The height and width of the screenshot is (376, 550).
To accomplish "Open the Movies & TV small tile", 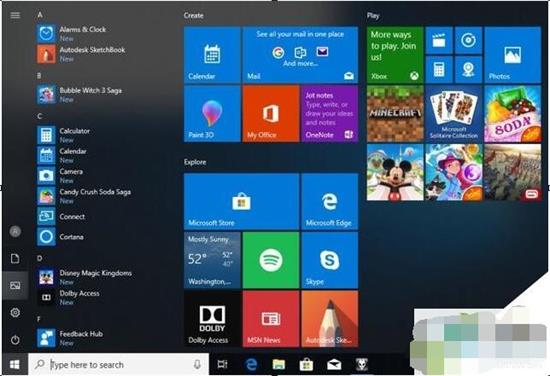I will click(x=439, y=40).
